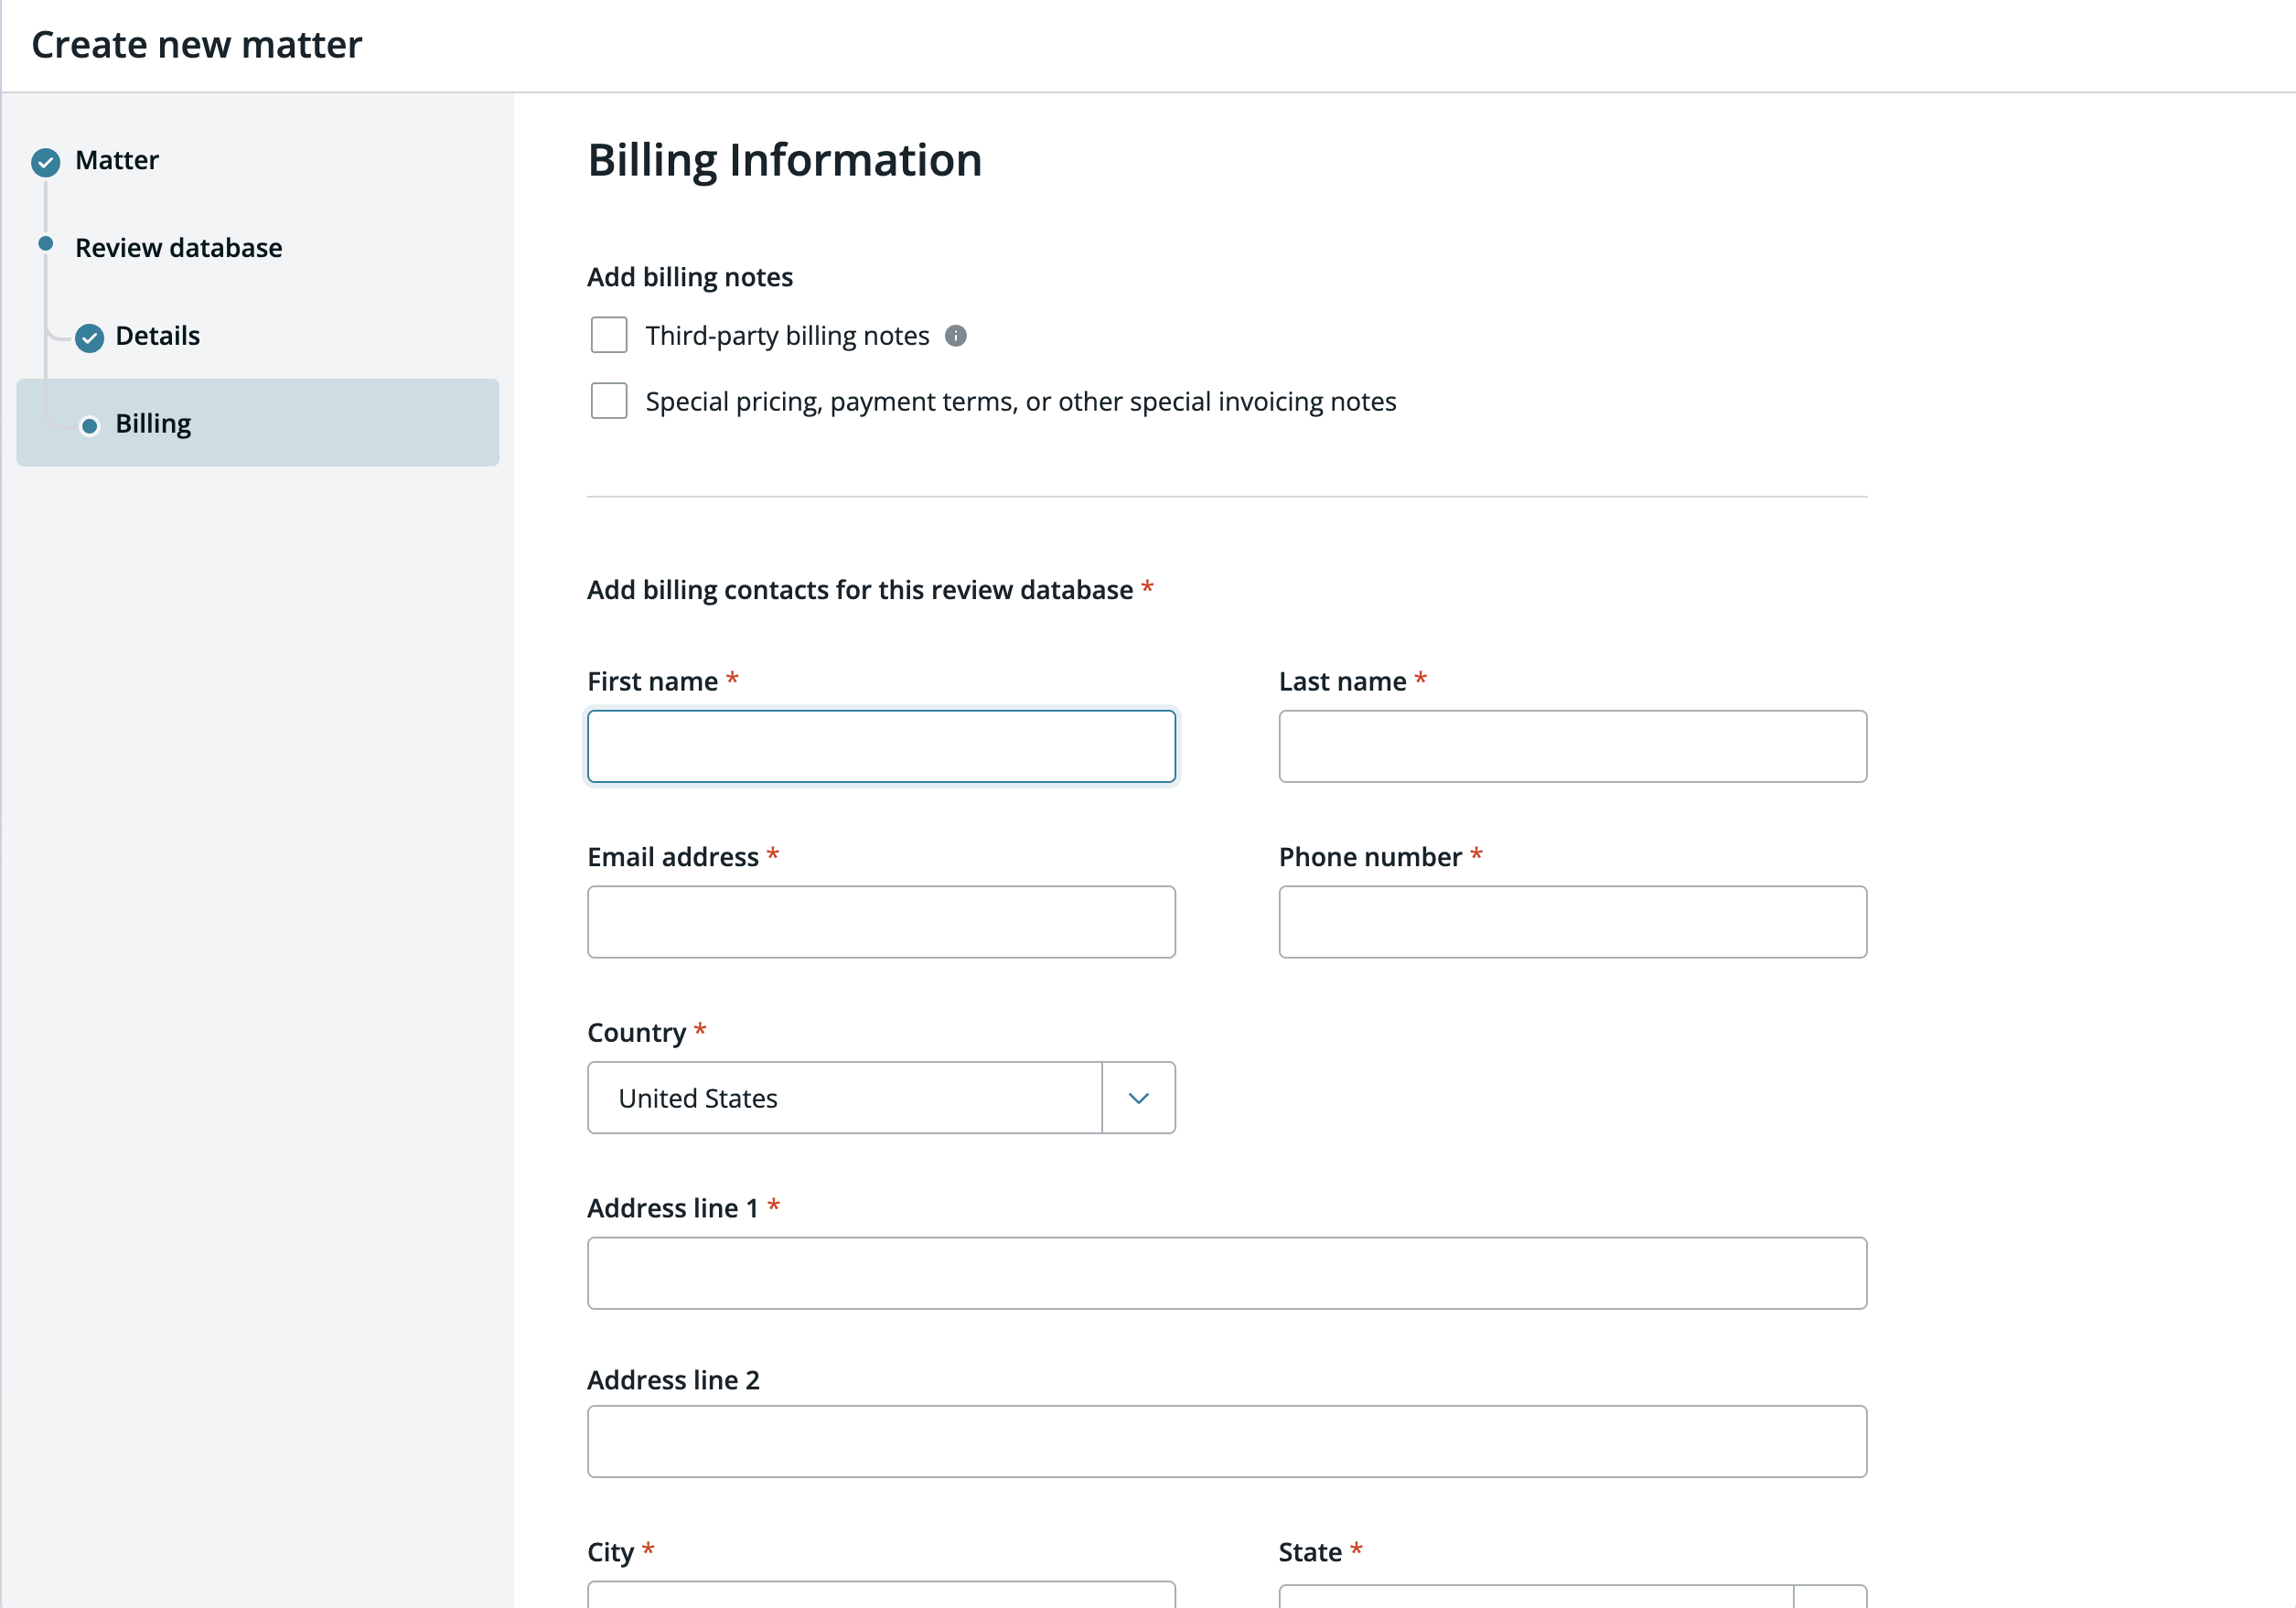Click the Phone number label
Viewport: 2296px width, 1608px height.
1370,857
